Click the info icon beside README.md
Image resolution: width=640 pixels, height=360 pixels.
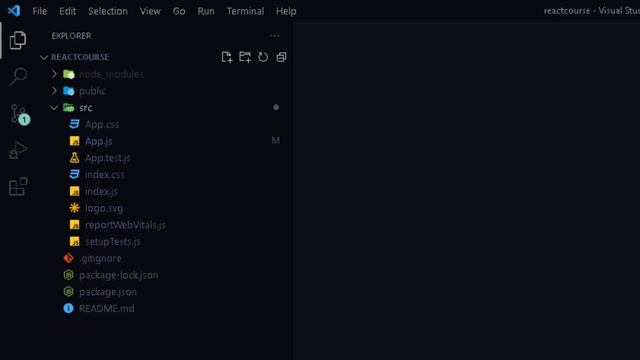(68, 308)
